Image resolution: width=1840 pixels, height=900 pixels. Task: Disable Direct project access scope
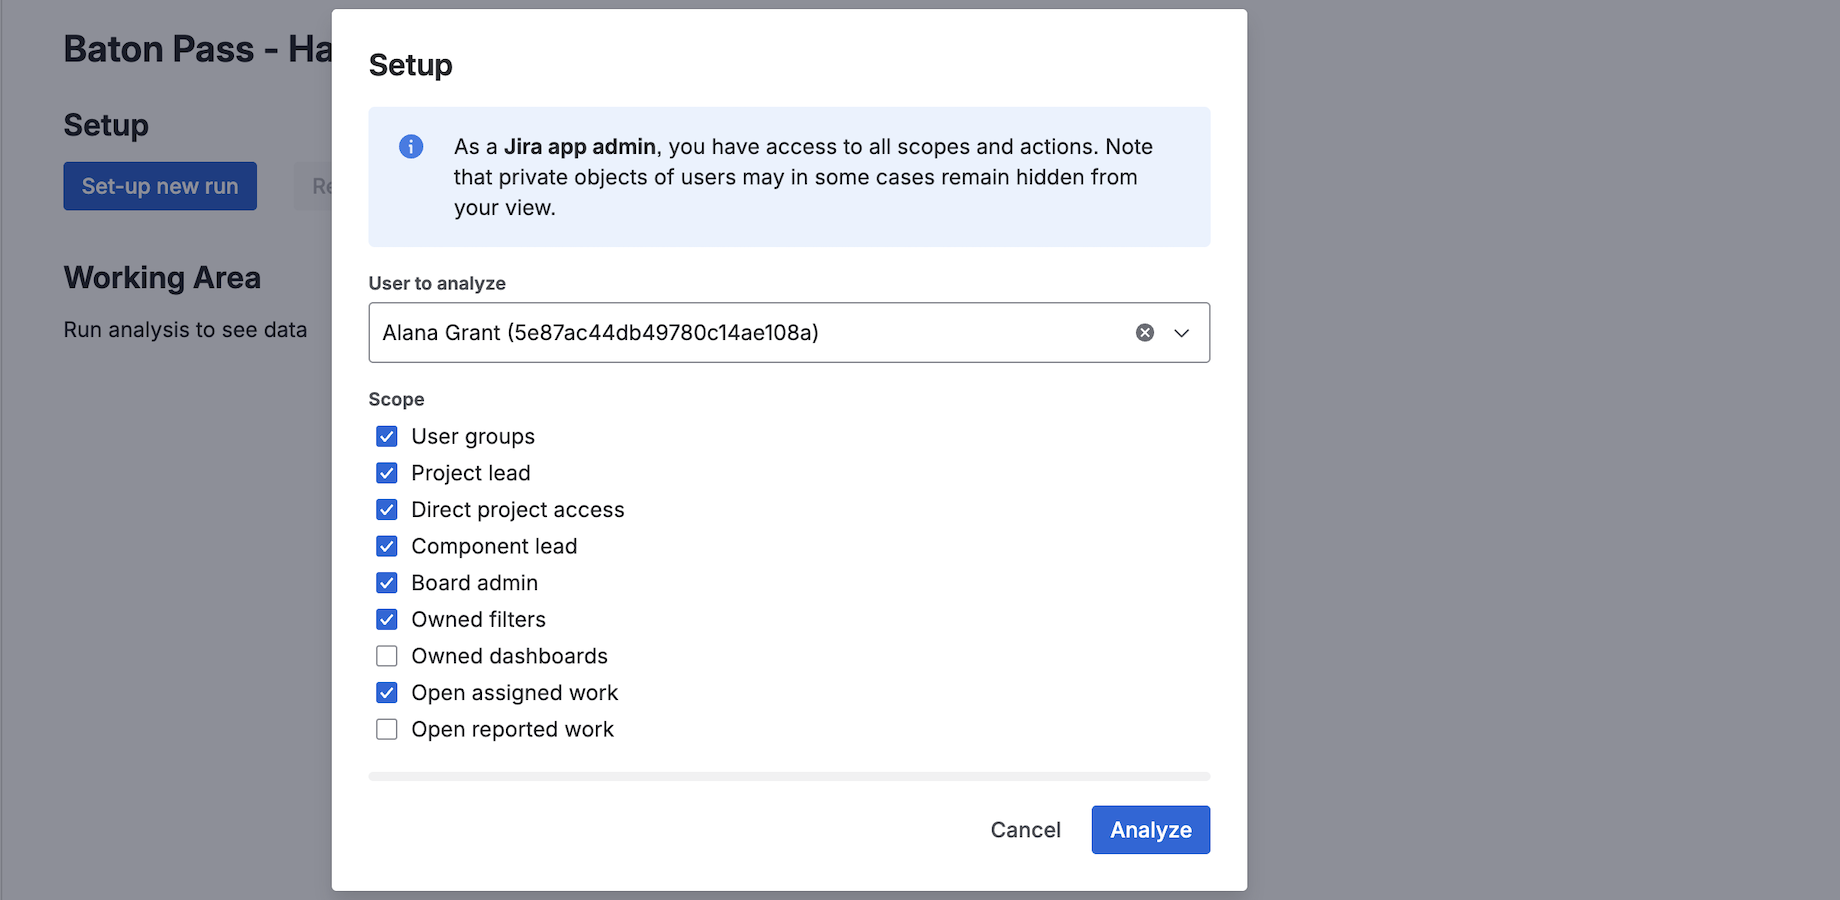tap(387, 510)
